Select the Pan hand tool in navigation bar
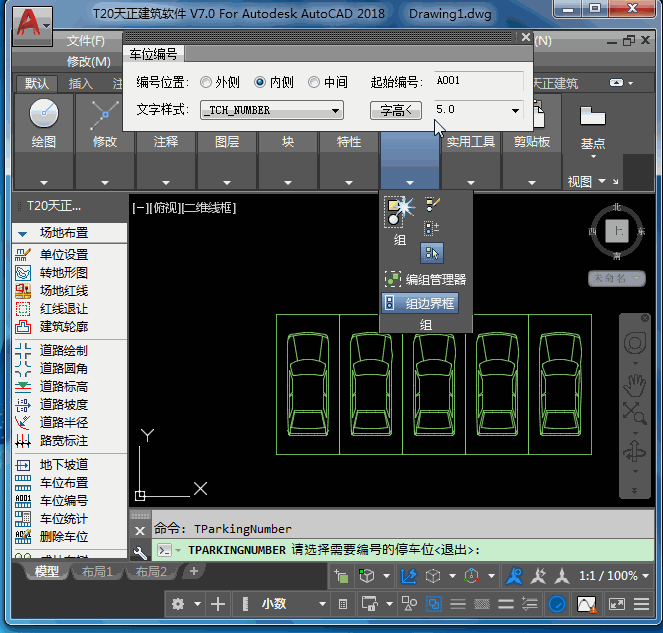663x633 pixels. 635,385
